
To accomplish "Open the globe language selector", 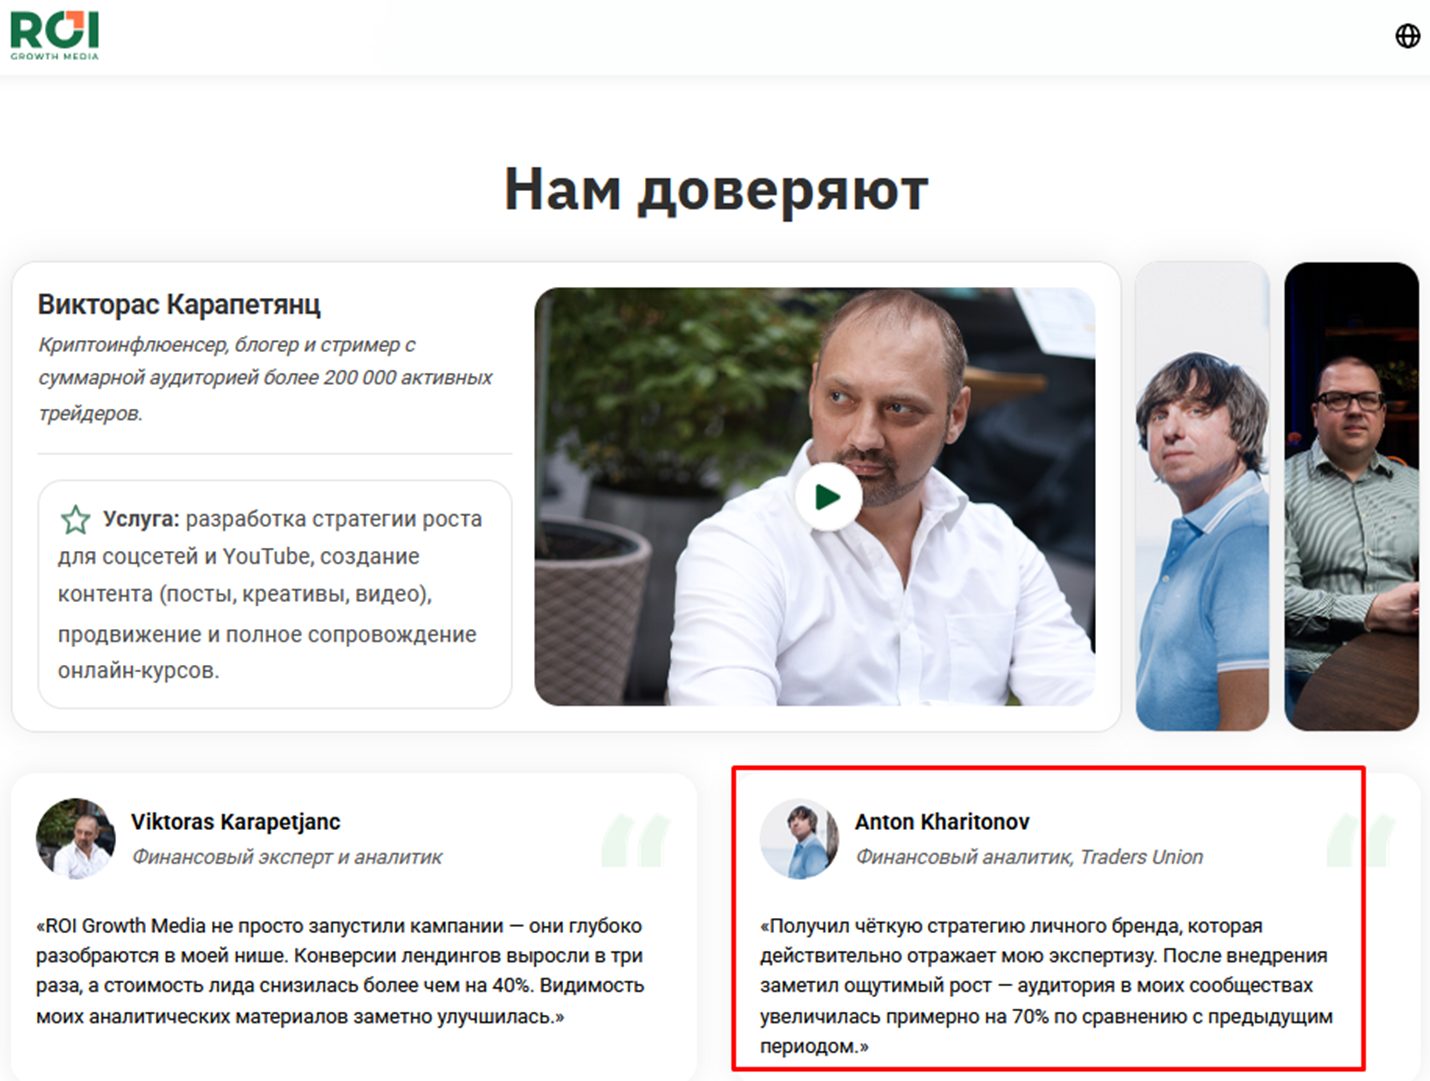I will click(x=1407, y=36).
